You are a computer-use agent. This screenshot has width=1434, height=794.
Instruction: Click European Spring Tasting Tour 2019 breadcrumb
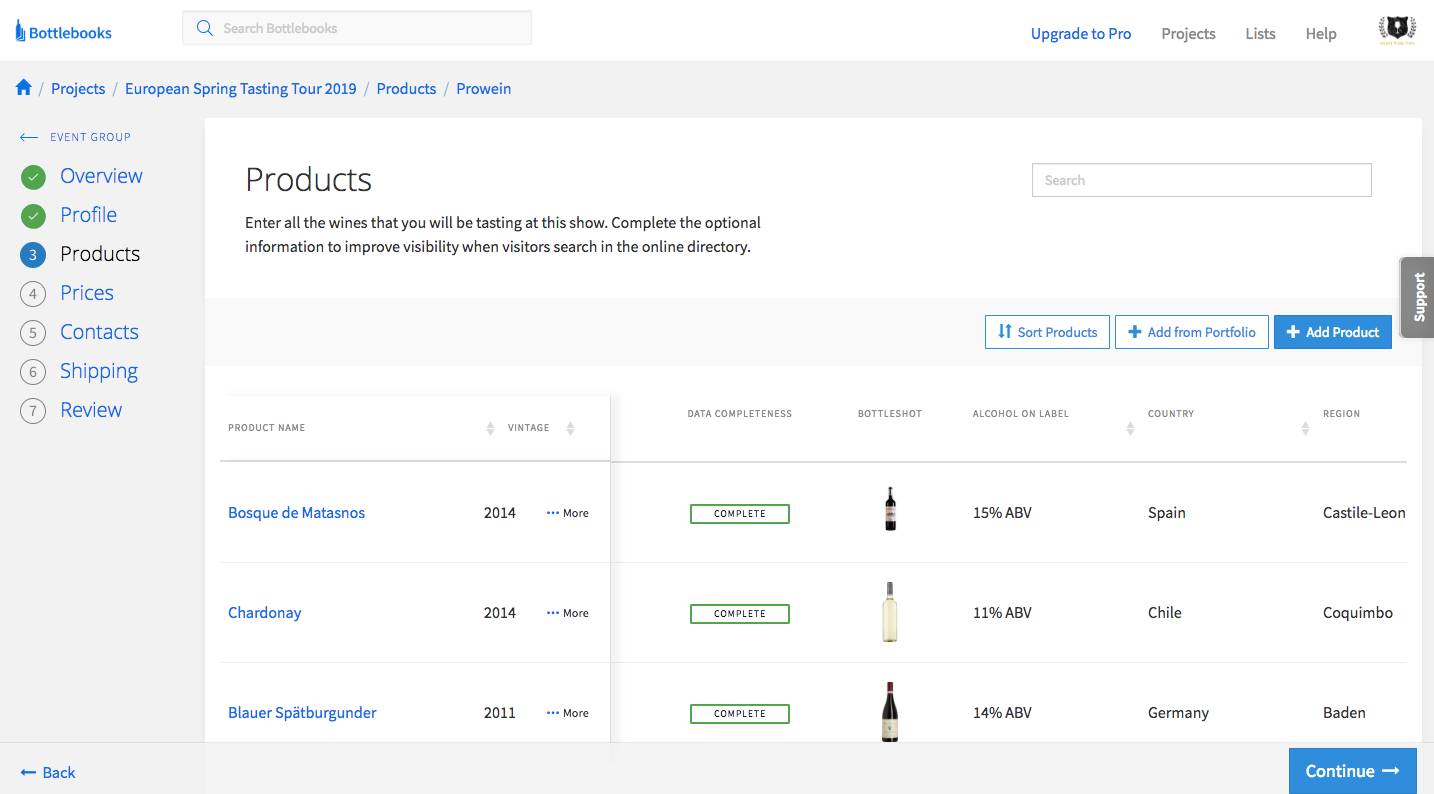point(241,88)
